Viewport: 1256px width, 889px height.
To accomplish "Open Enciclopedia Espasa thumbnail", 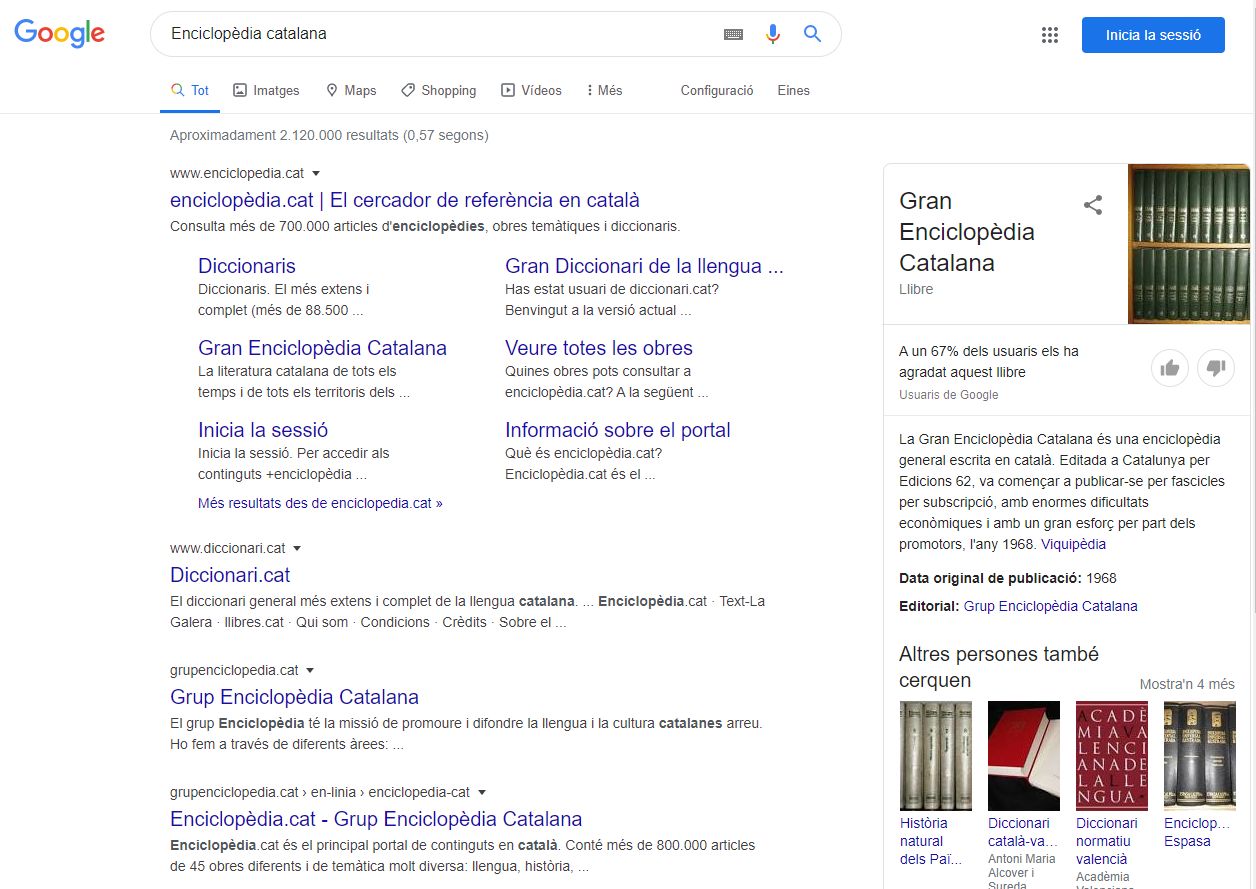I will pyautogui.click(x=1200, y=755).
